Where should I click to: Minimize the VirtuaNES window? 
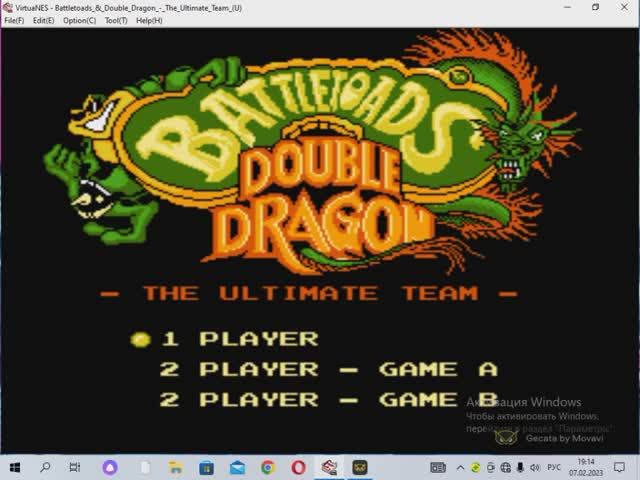tap(567, 7)
